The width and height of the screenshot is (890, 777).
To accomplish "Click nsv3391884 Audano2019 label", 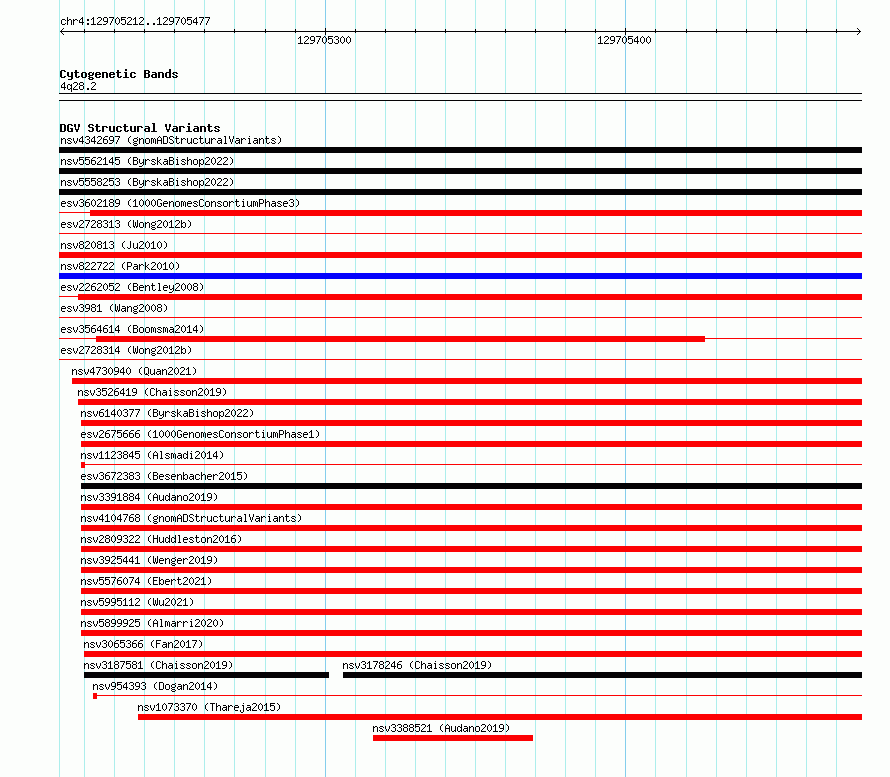I will (149, 497).
